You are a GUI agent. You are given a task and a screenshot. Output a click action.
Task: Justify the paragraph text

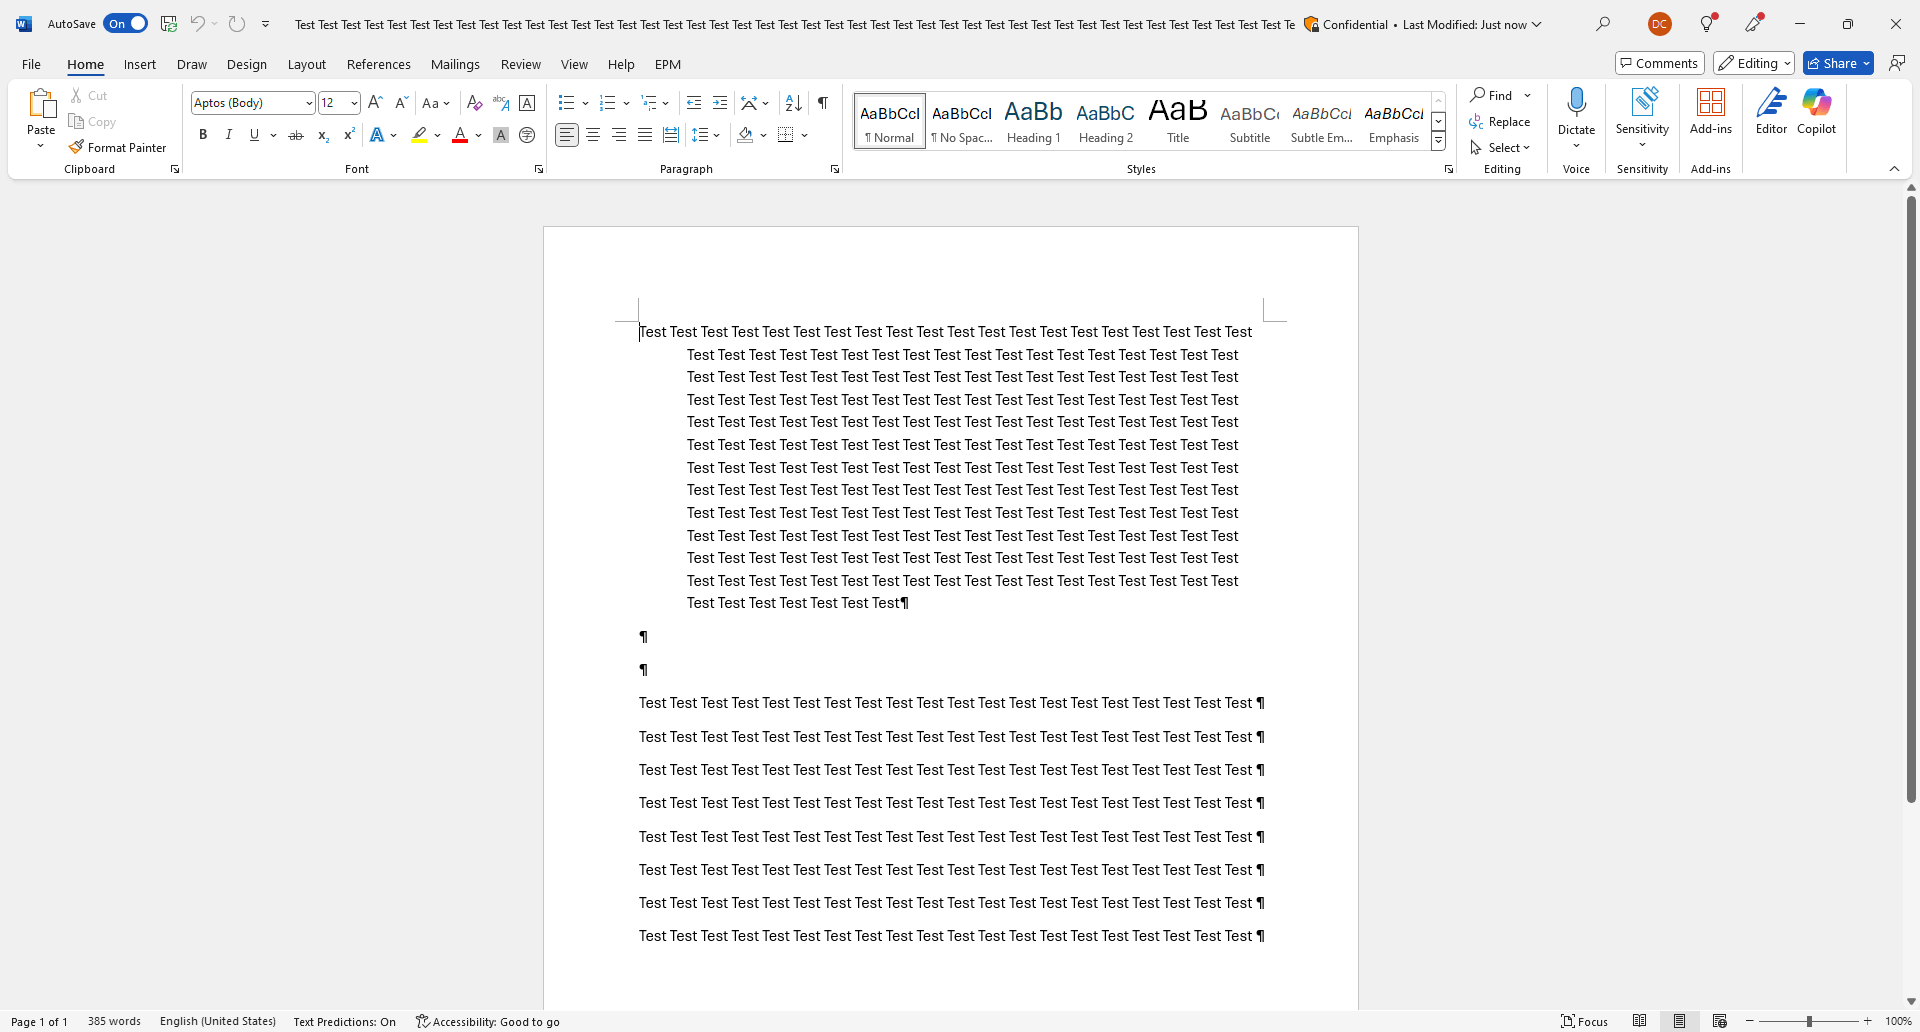[x=645, y=135]
